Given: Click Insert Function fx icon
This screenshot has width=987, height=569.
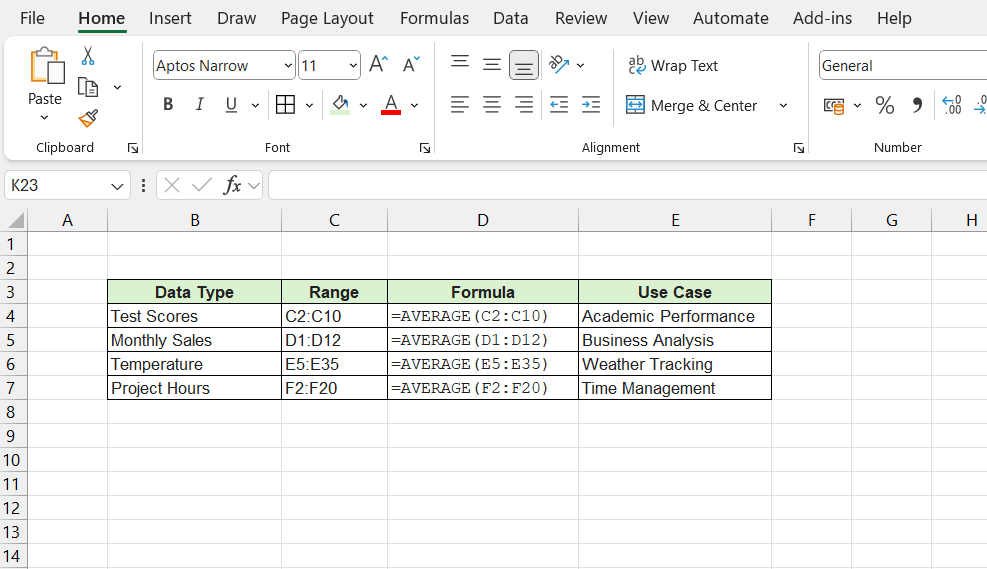Looking at the screenshot, I should click(232, 185).
